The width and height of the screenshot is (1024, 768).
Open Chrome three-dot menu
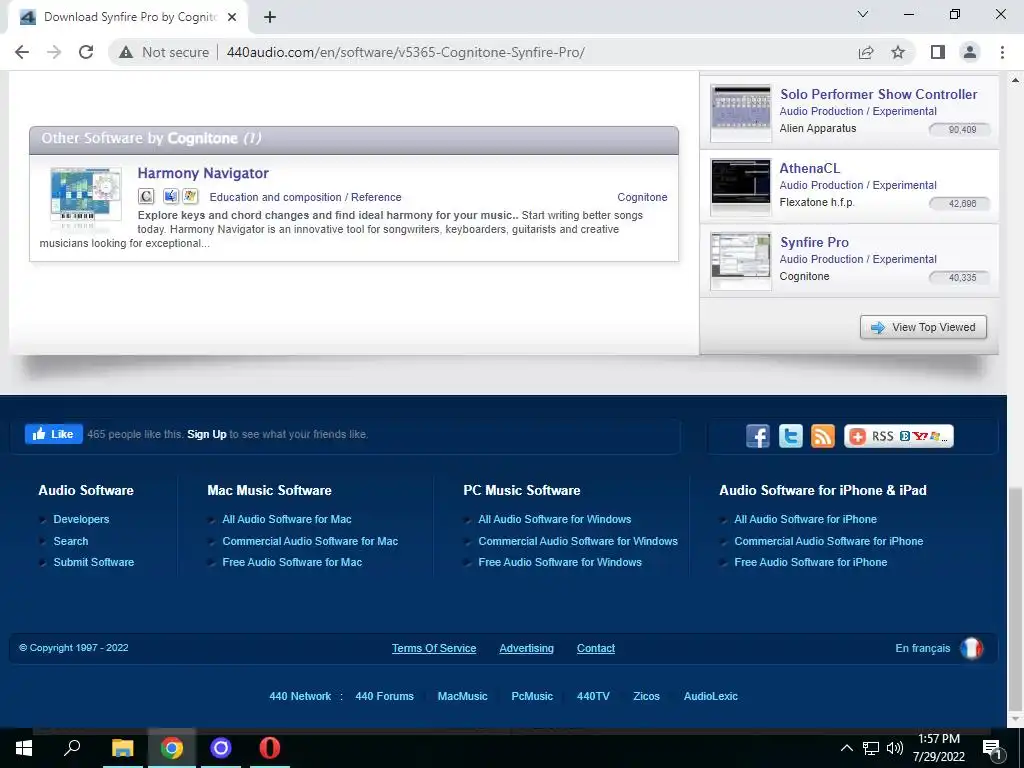pyautogui.click(x=1002, y=52)
